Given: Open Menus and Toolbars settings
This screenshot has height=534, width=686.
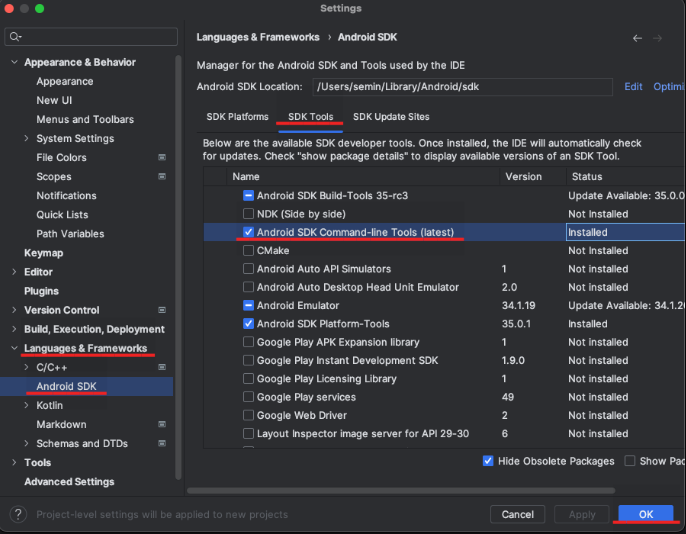Looking at the screenshot, I should (x=85, y=119).
